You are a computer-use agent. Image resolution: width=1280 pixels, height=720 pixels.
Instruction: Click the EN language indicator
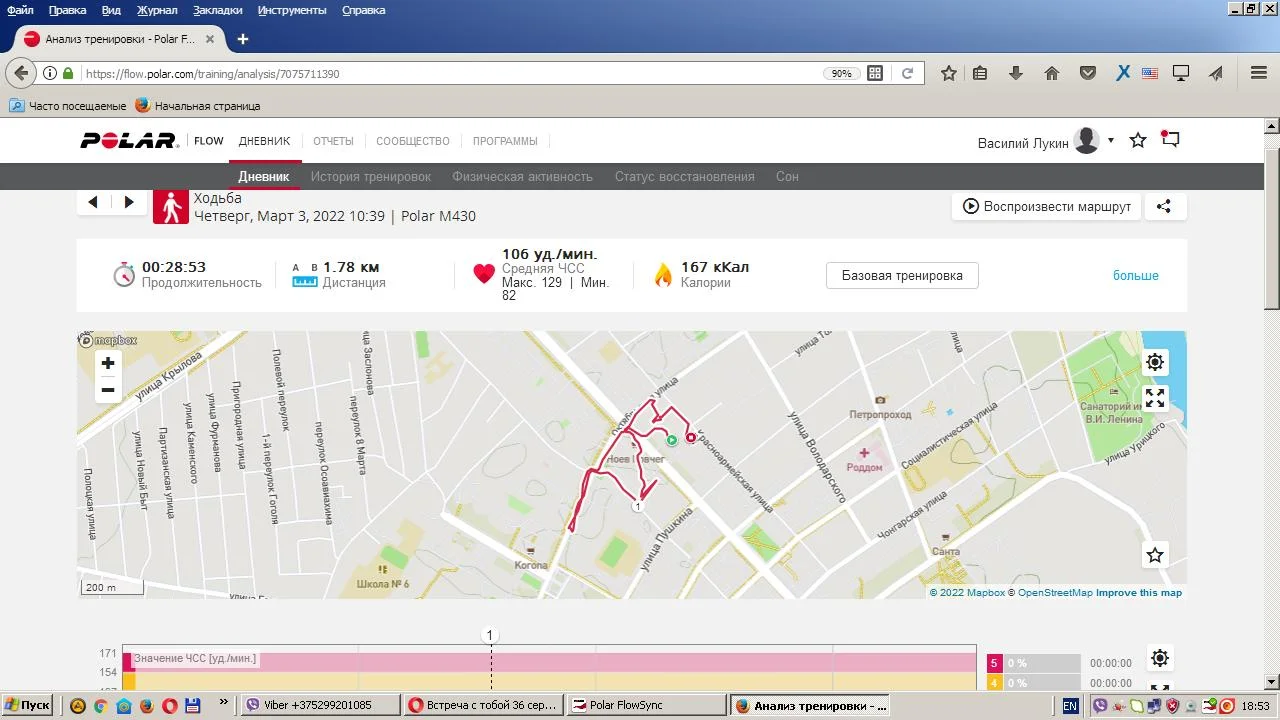[1070, 706]
